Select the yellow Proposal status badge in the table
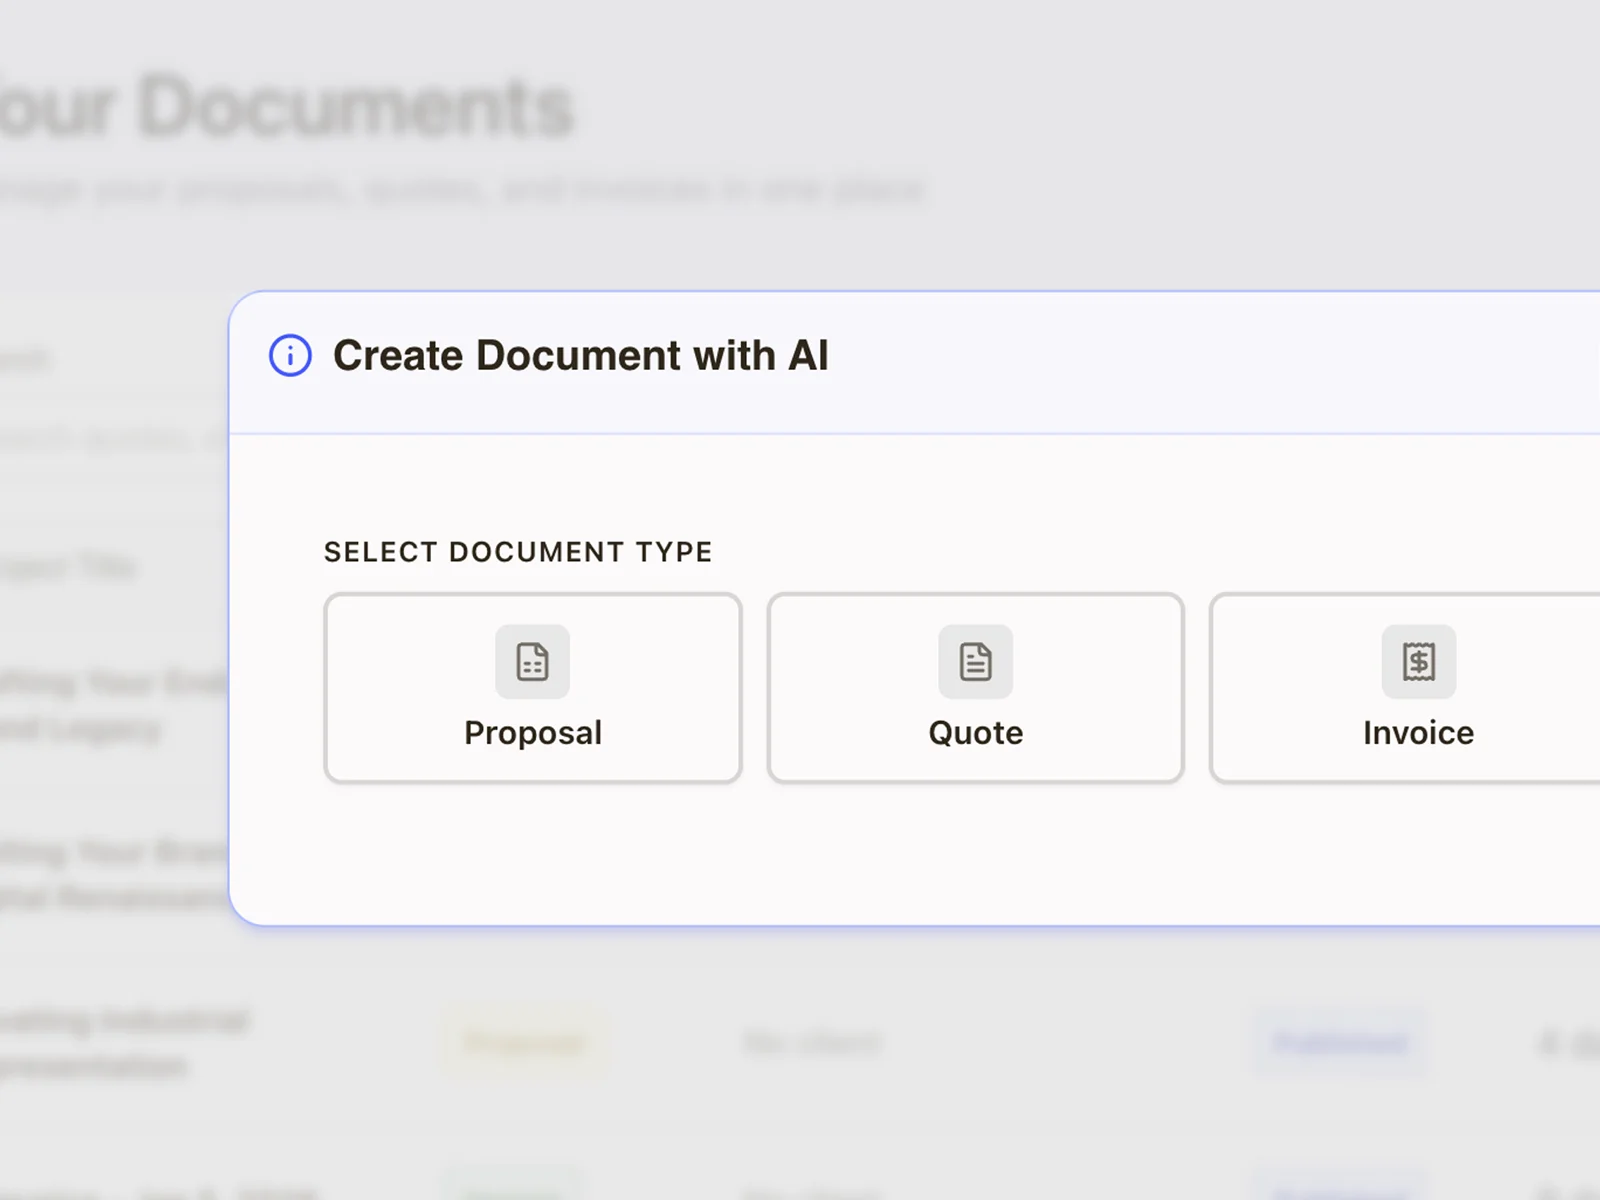 [524, 1042]
